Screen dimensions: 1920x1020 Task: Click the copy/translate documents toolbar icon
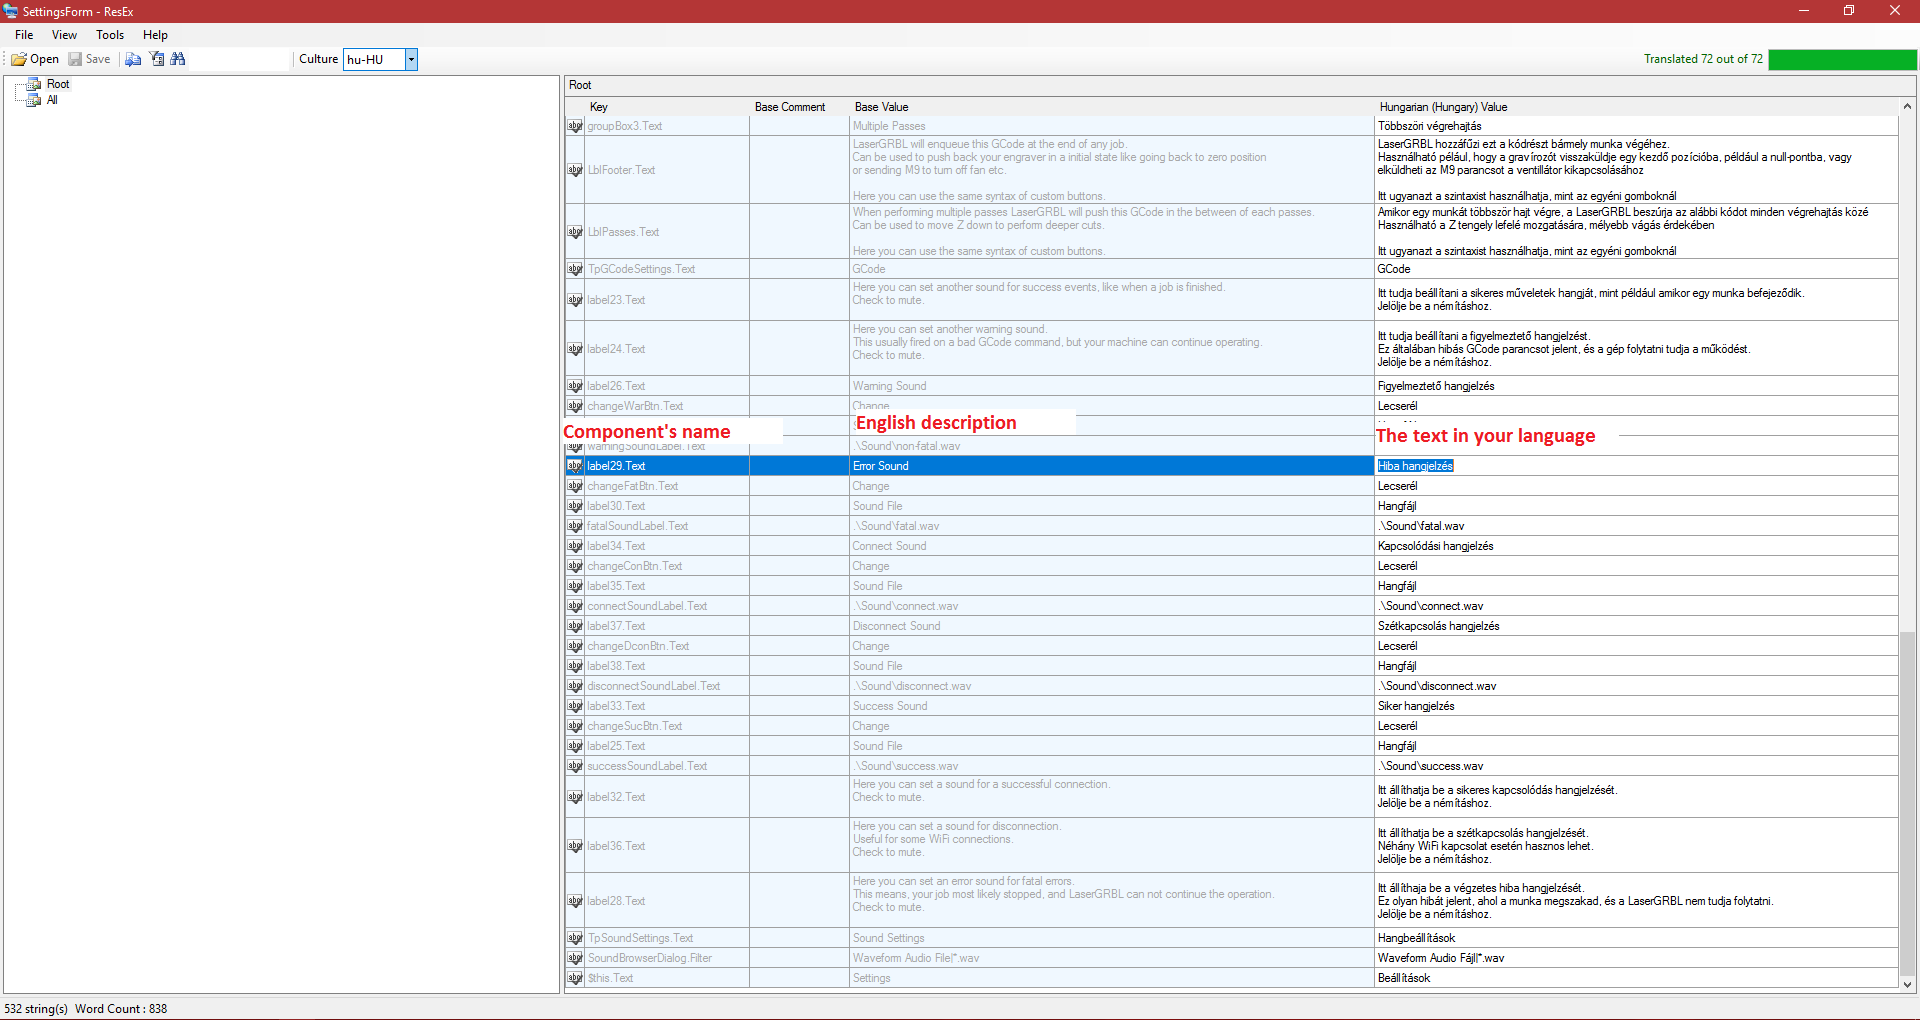coord(133,59)
